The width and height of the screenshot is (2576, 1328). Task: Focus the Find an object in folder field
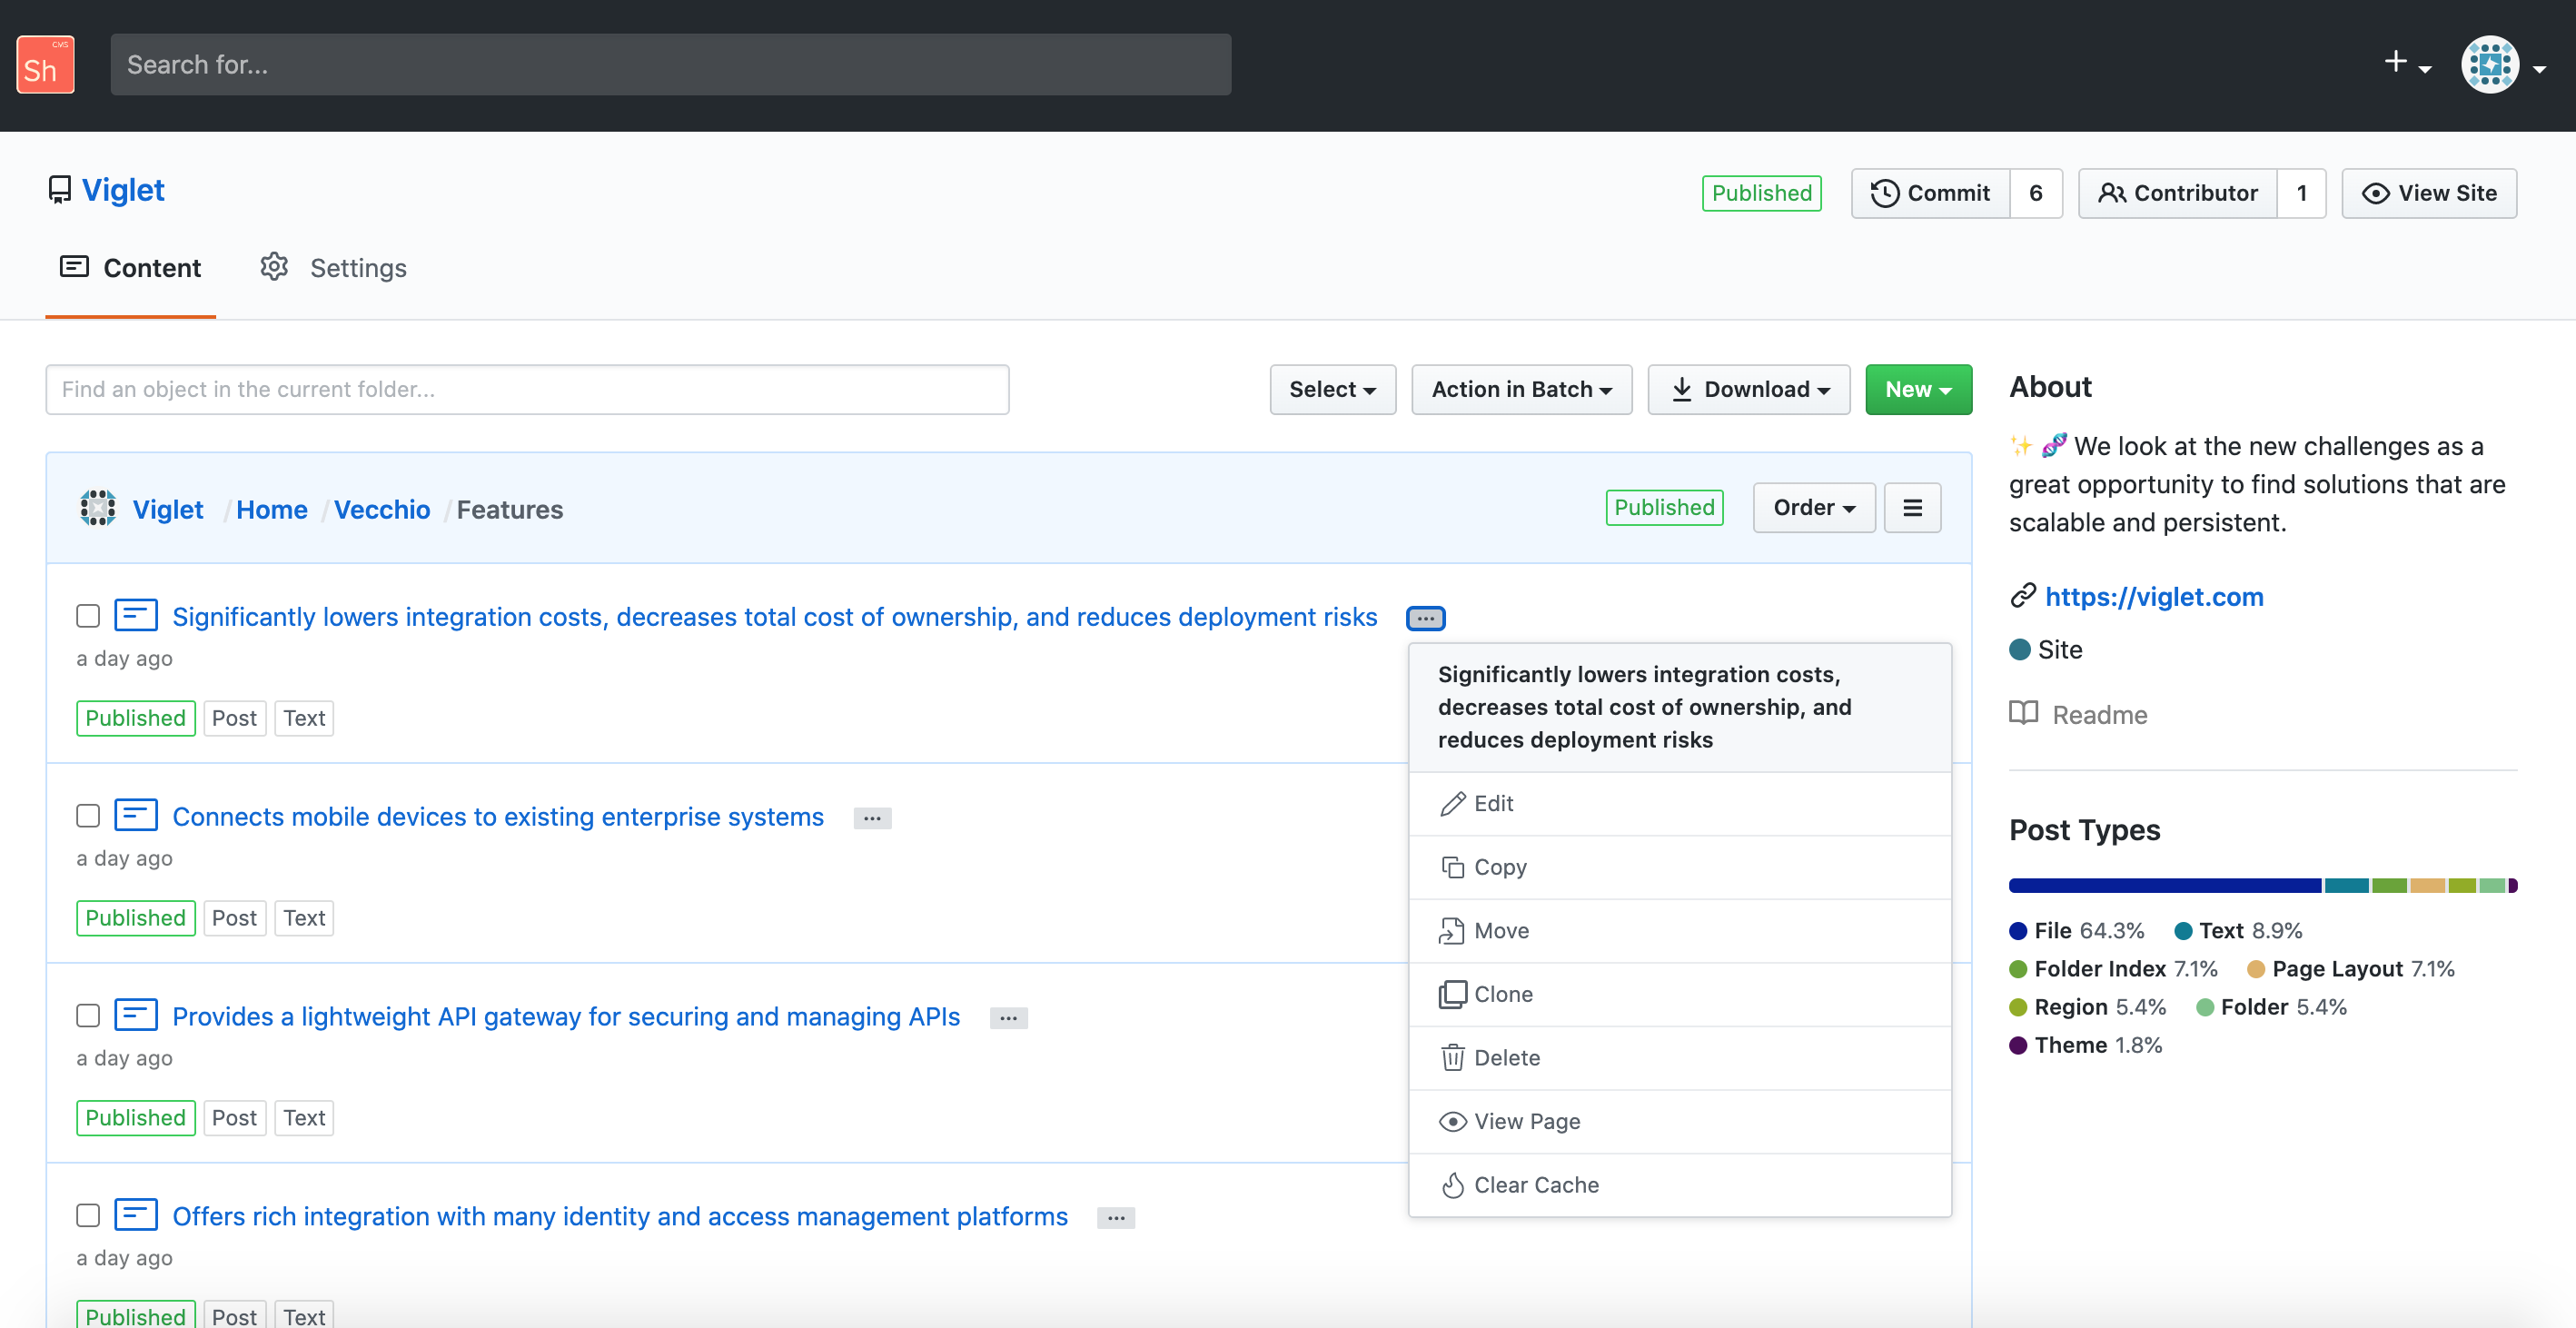pyautogui.click(x=527, y=389)
